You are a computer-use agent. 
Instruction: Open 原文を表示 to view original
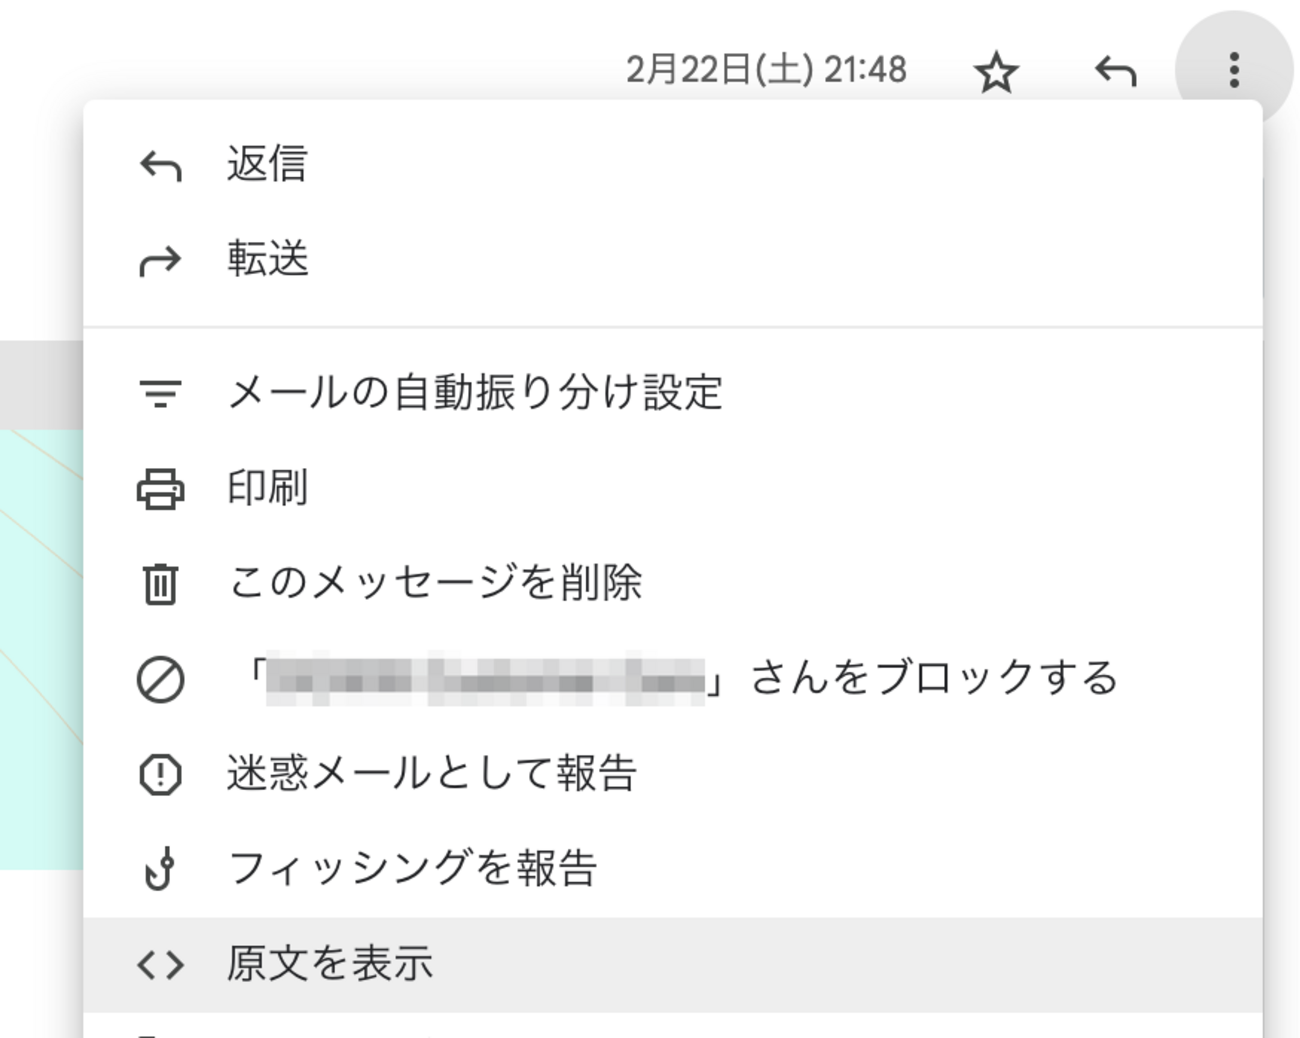(x=330, y=964)
